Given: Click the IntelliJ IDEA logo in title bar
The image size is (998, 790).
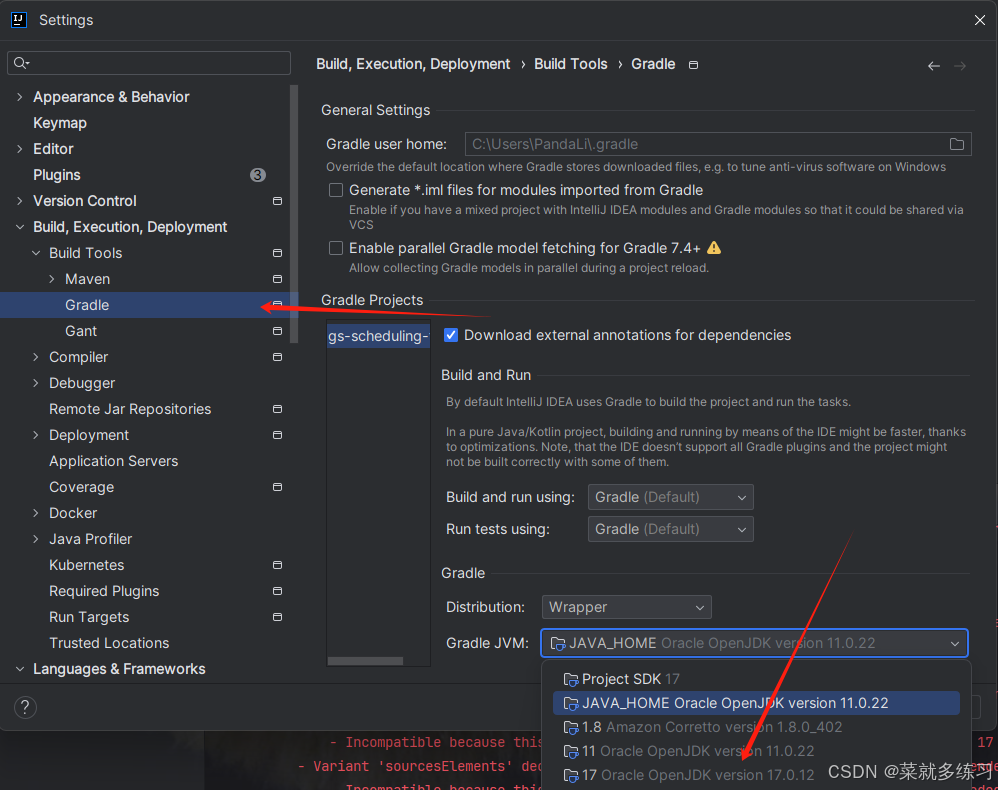Looking at the screenshot, I should point(19,20).
